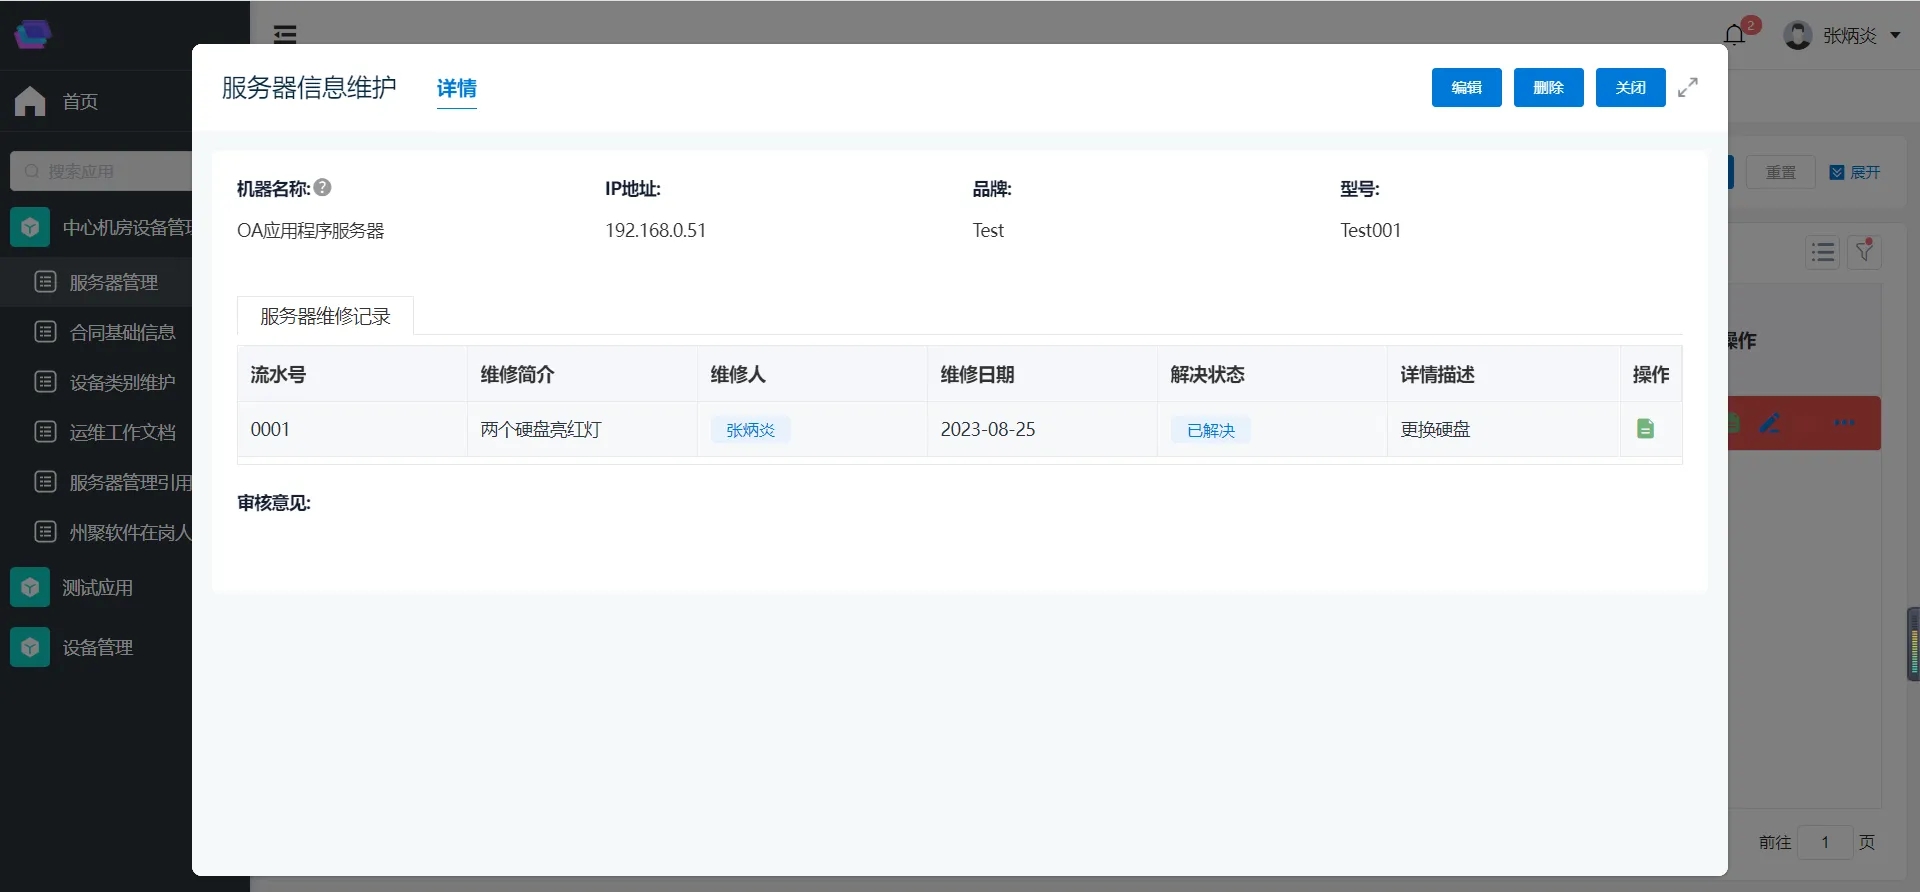Expand the 设备管理 sidebar group
Viewport: 1920px width, 892px height.
pyautogui.click(x=97, y=648)
